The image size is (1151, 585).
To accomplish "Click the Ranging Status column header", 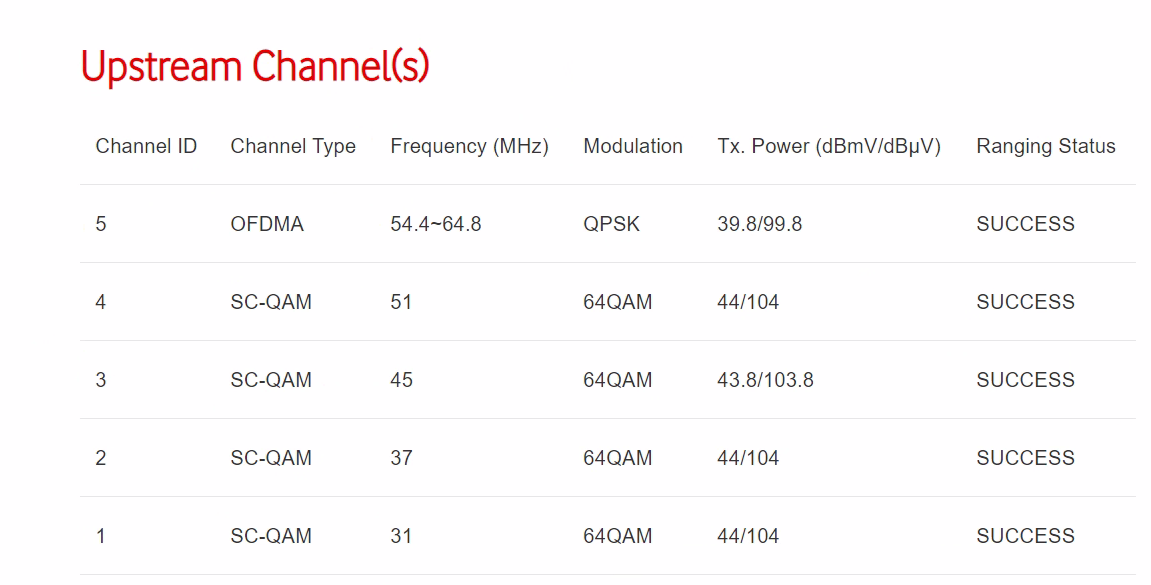I will (x=1045, y=146).
